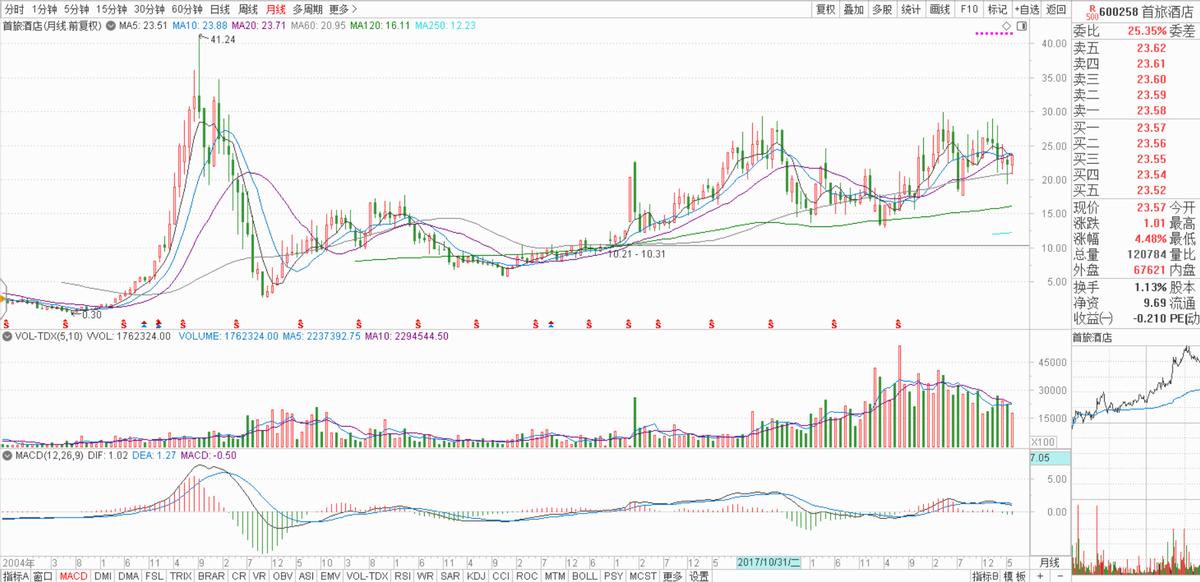1200x582 pixels.
Task: Select the 15分钟 period
Action: 111,8
